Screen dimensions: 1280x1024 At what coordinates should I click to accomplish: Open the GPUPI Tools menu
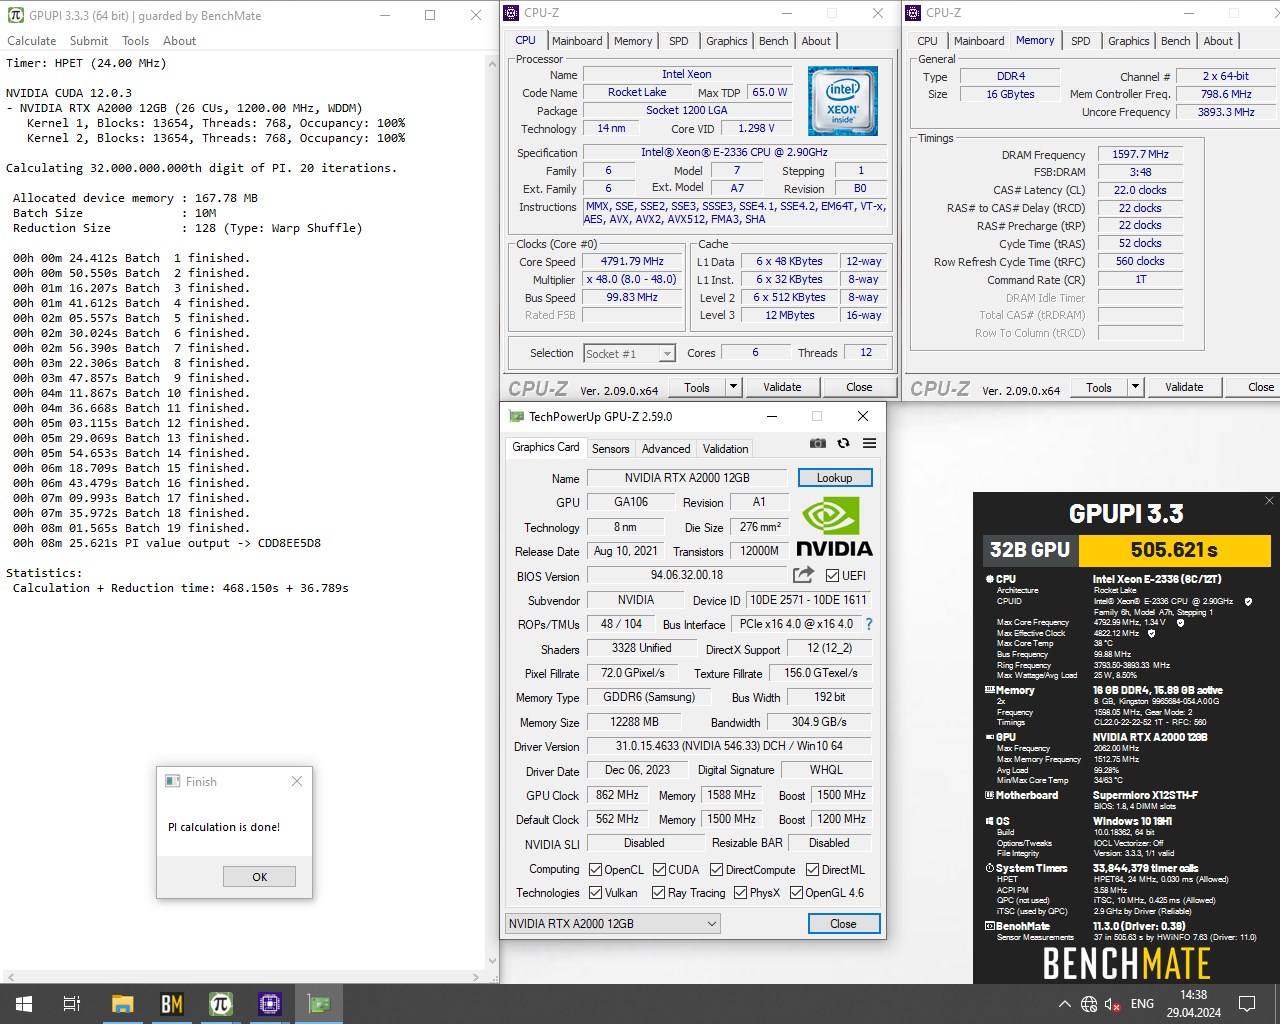click(136, 41)
